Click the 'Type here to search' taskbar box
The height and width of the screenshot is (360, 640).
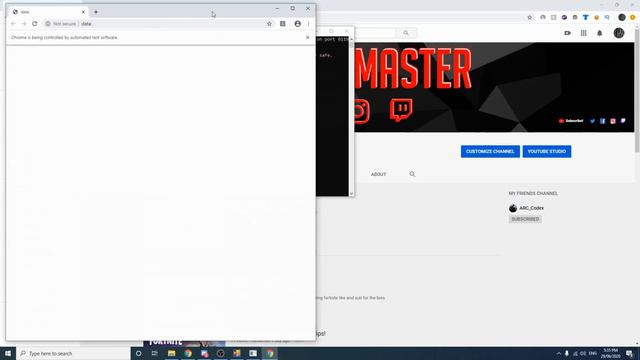click(x=73, y=353)
